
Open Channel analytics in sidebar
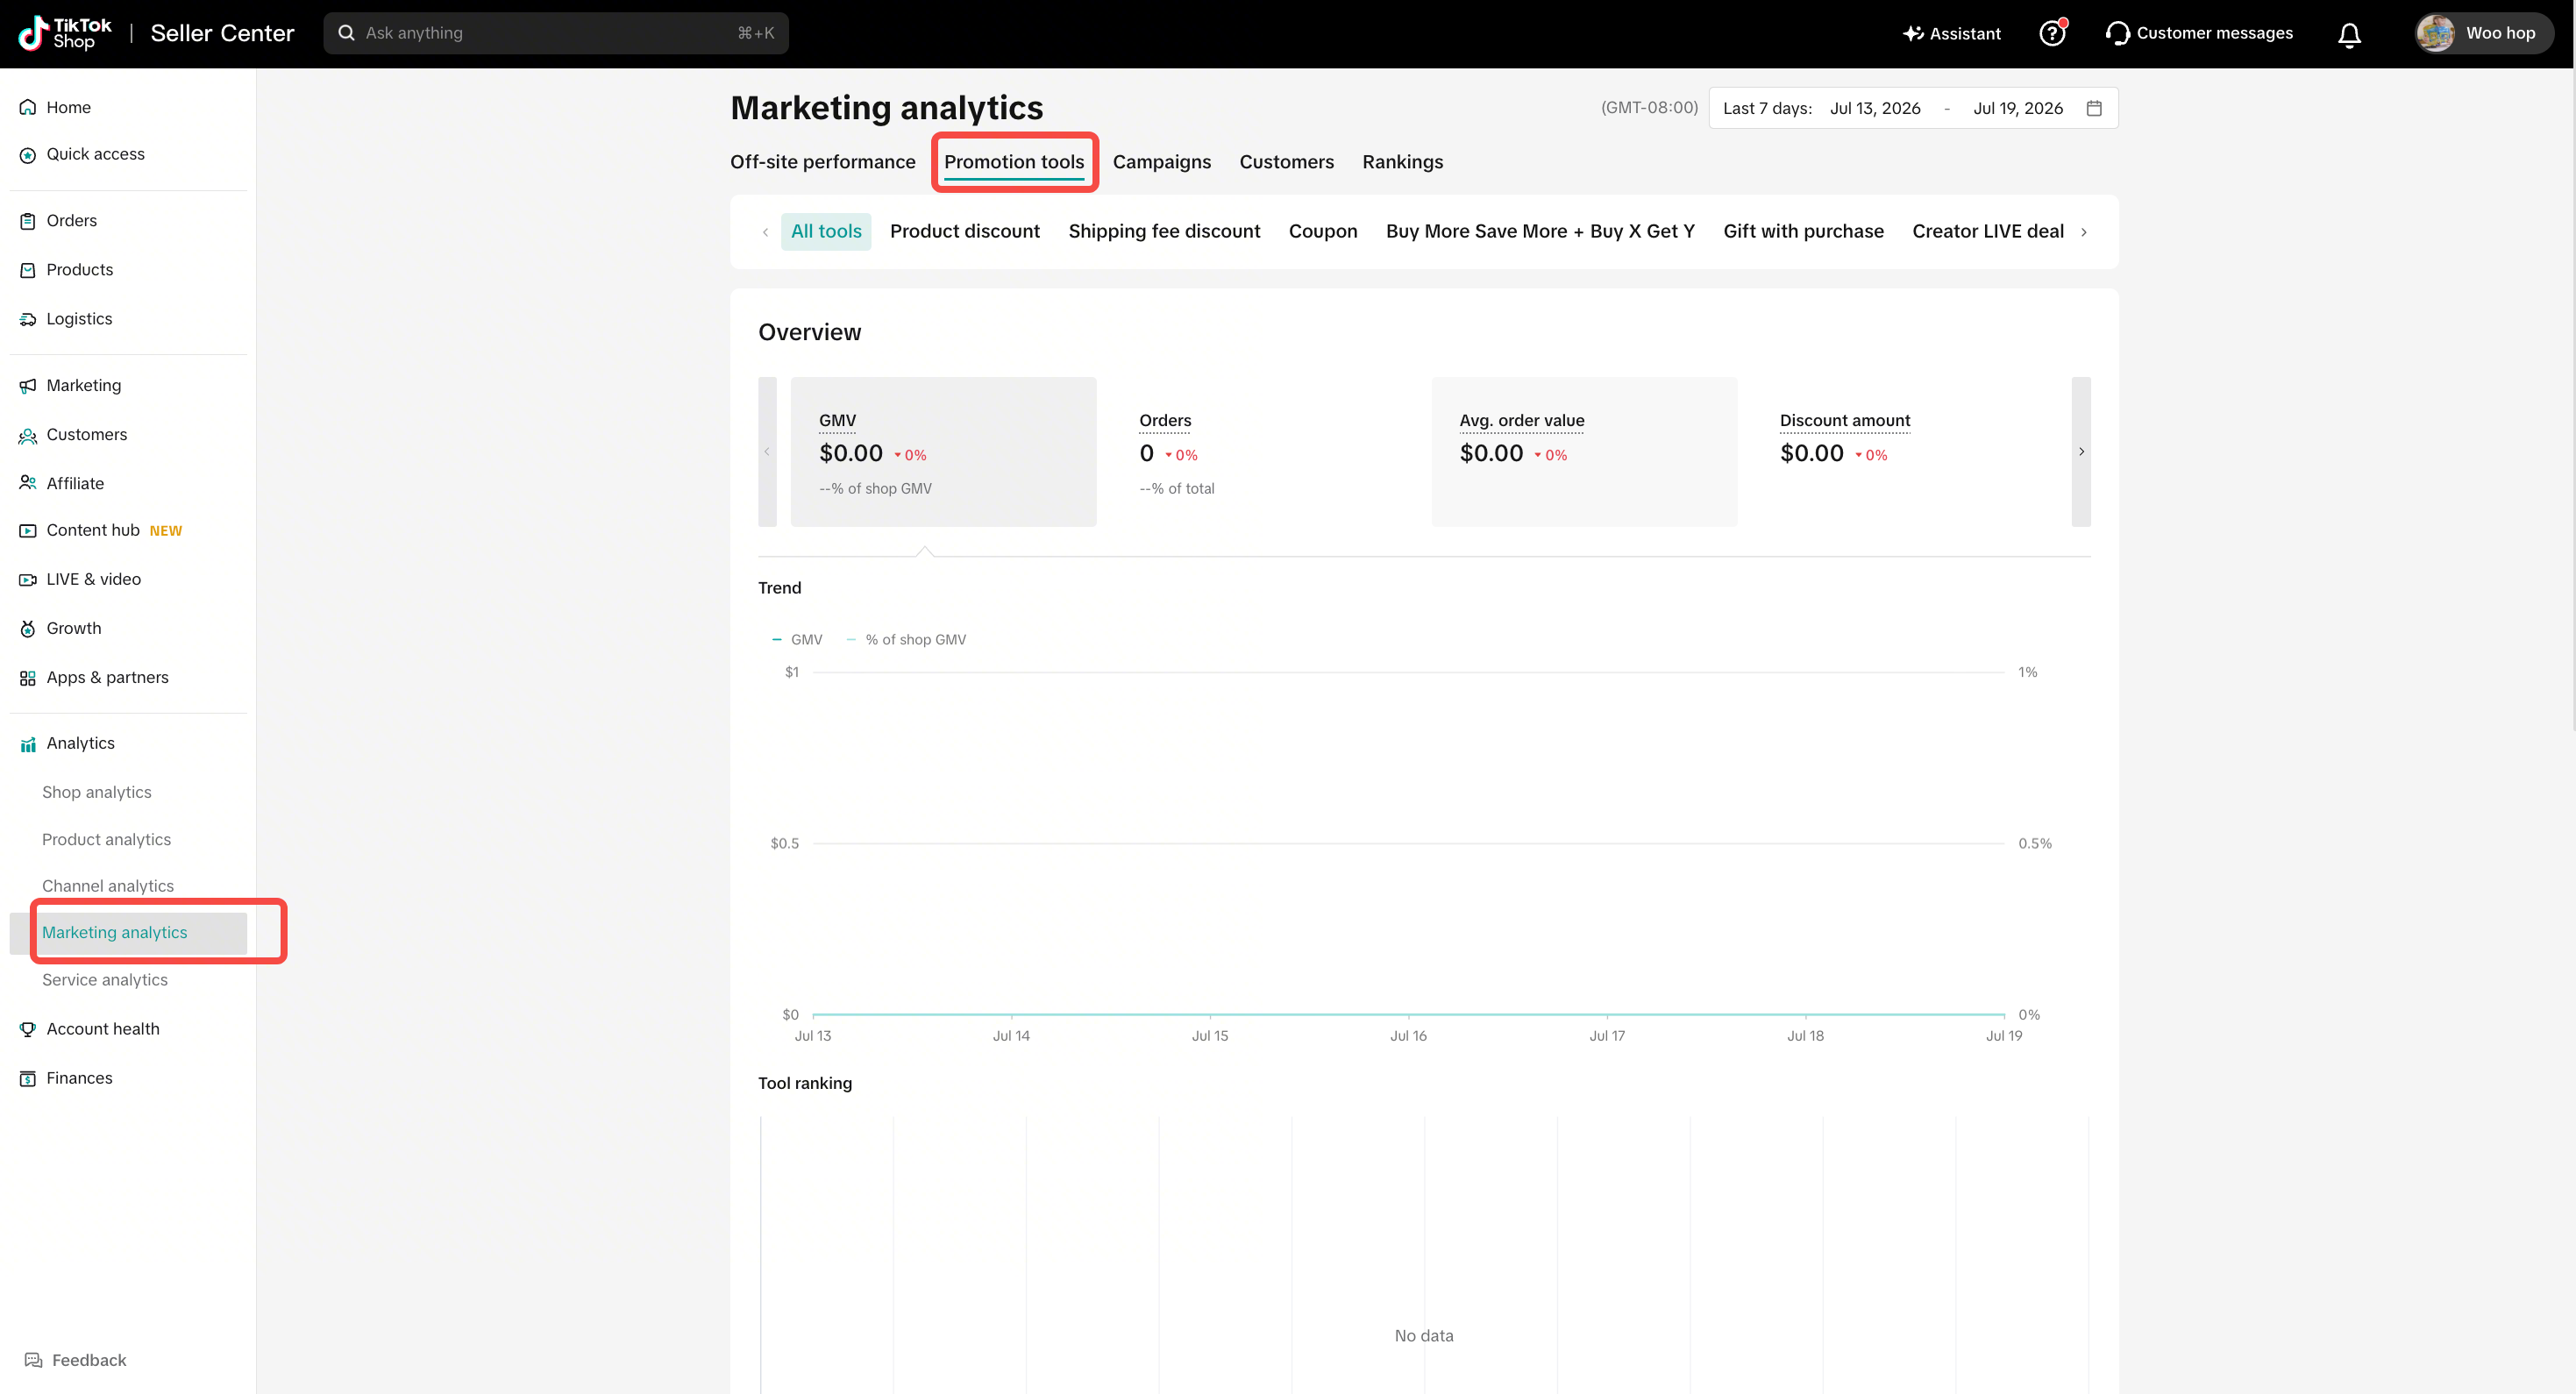pos(108,886)
